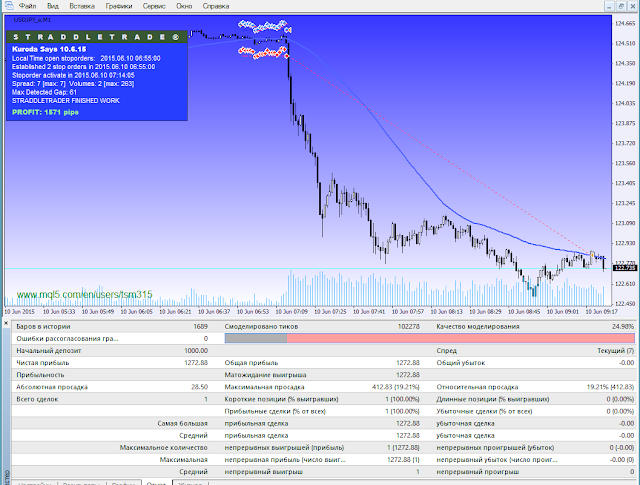640x485 pixels.
Task: Click the 'Матожидание выигрыша' label
Action: [265, 374]
